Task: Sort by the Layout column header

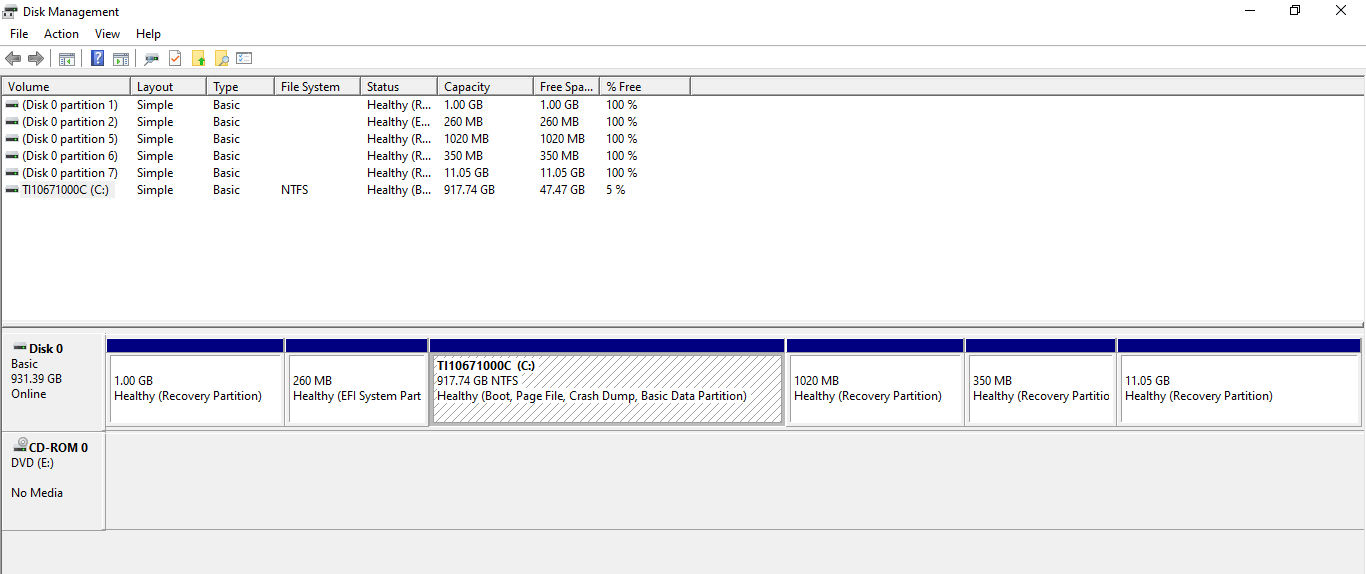Action: tap(168, 87)
